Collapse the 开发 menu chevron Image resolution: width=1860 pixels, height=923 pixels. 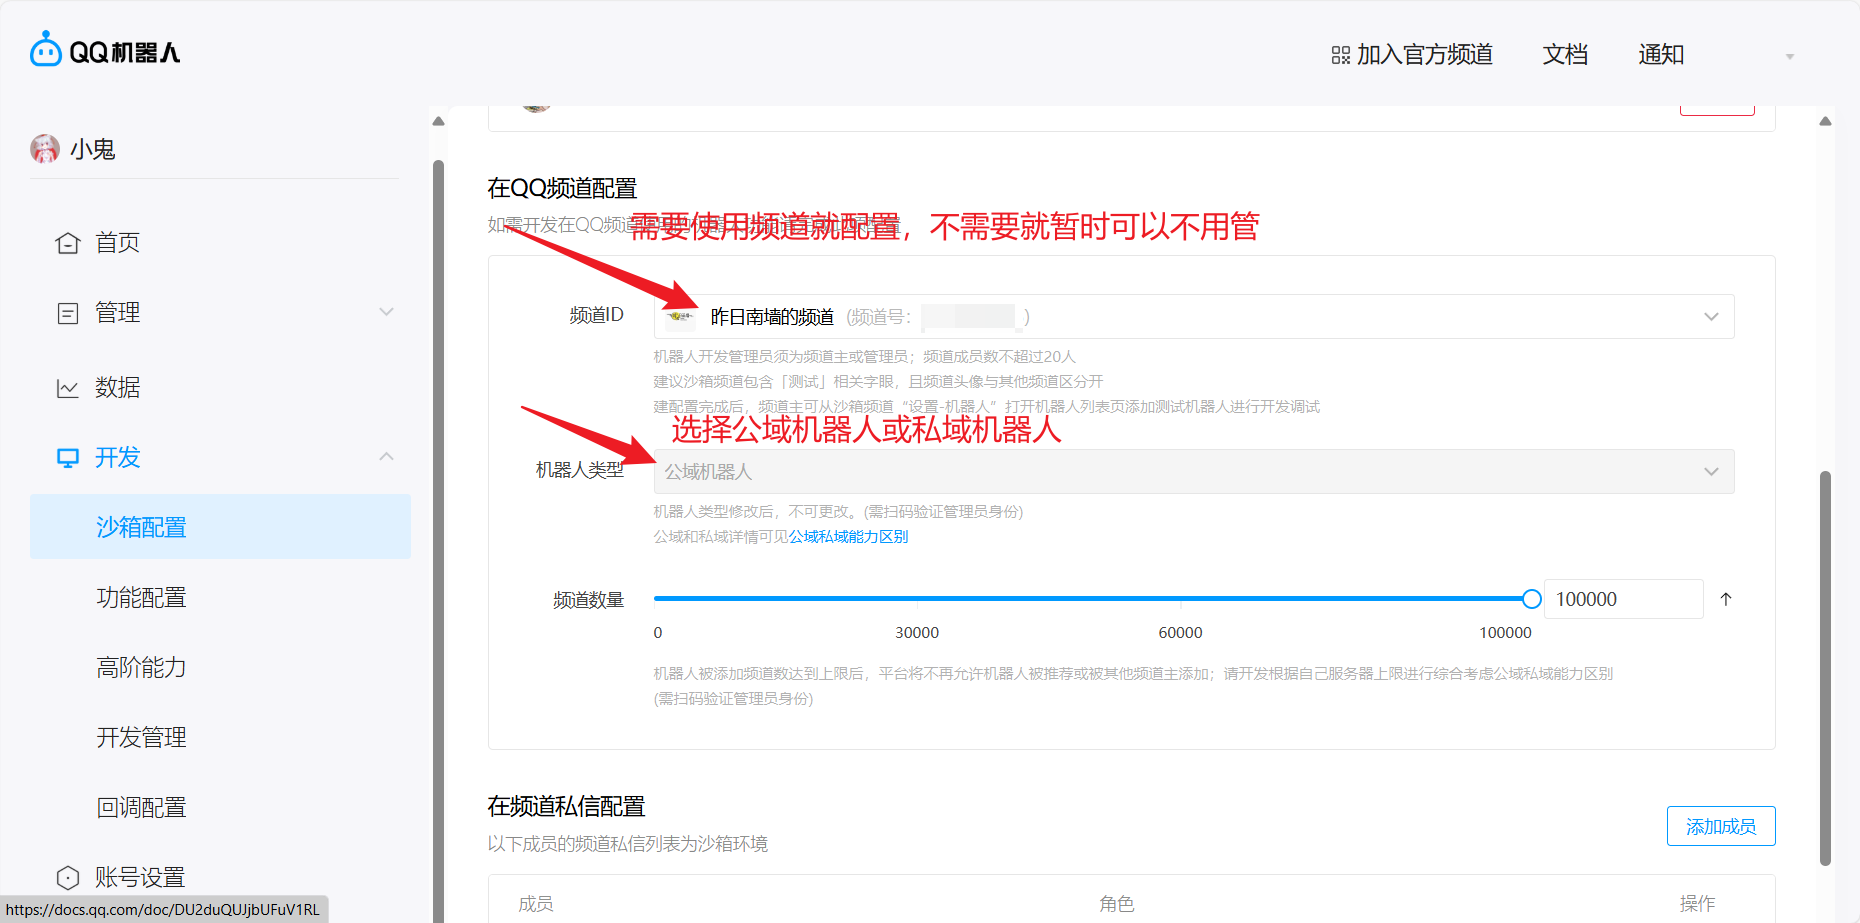tap(387, 457)
